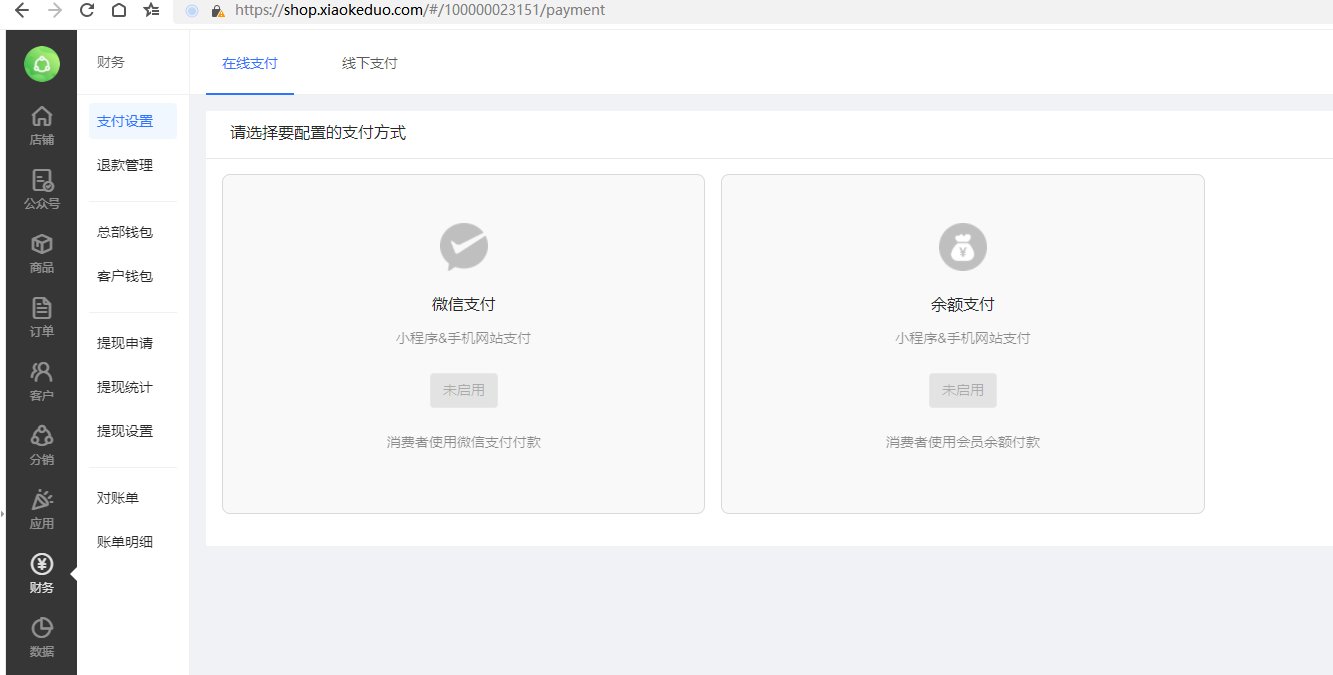The width and height of the screenshot is (1333, 675).
Task: Open the 客户 people icon
Action: [42, 372]
